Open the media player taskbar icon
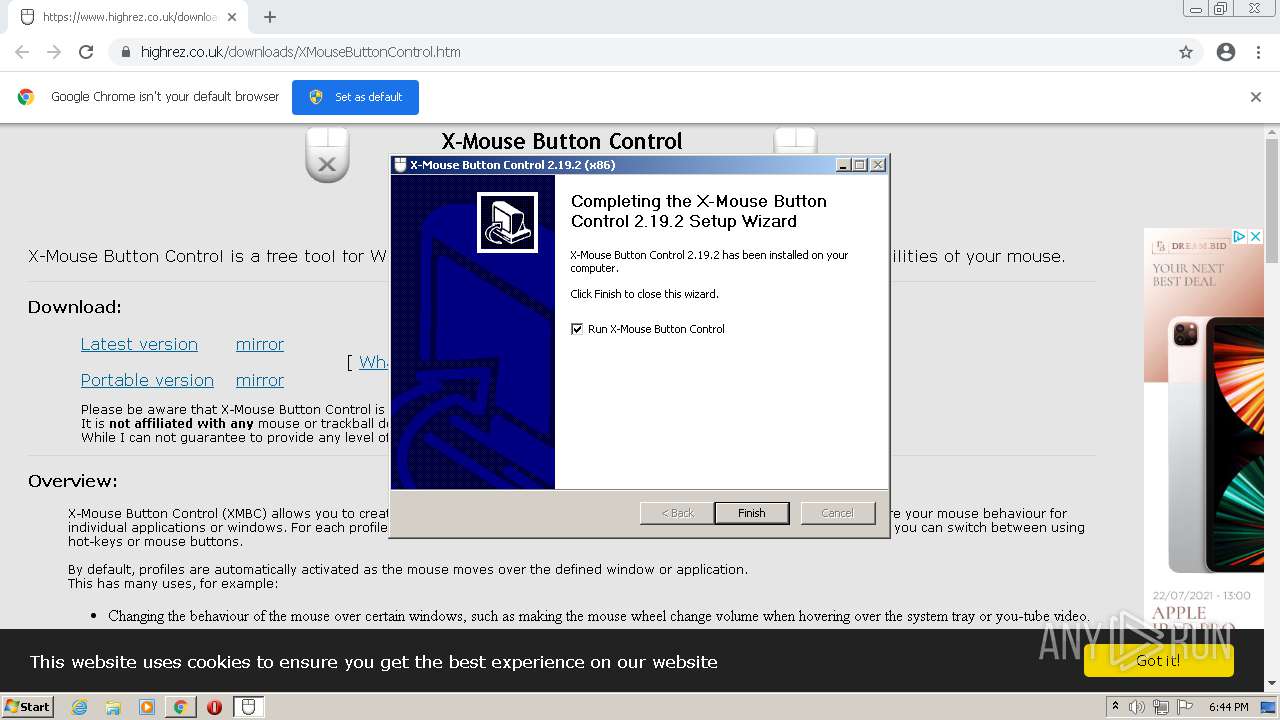1280x720 pixels. click(147, 707)
